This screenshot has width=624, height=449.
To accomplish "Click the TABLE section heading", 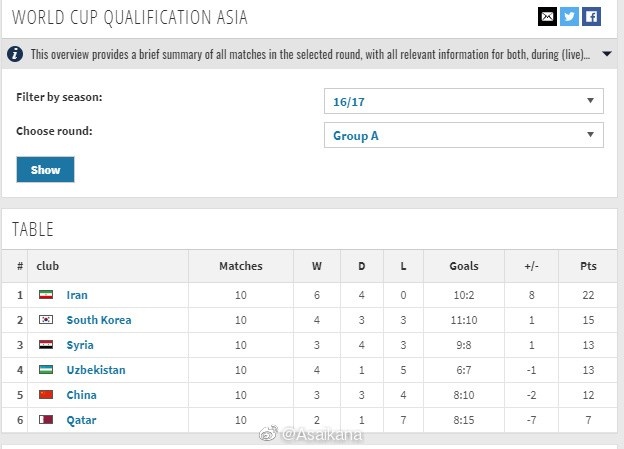I will 33,229.
